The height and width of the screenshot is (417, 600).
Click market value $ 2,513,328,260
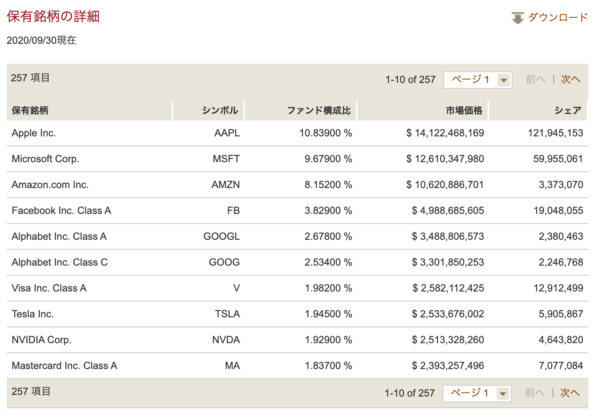(x=448, y=340)
